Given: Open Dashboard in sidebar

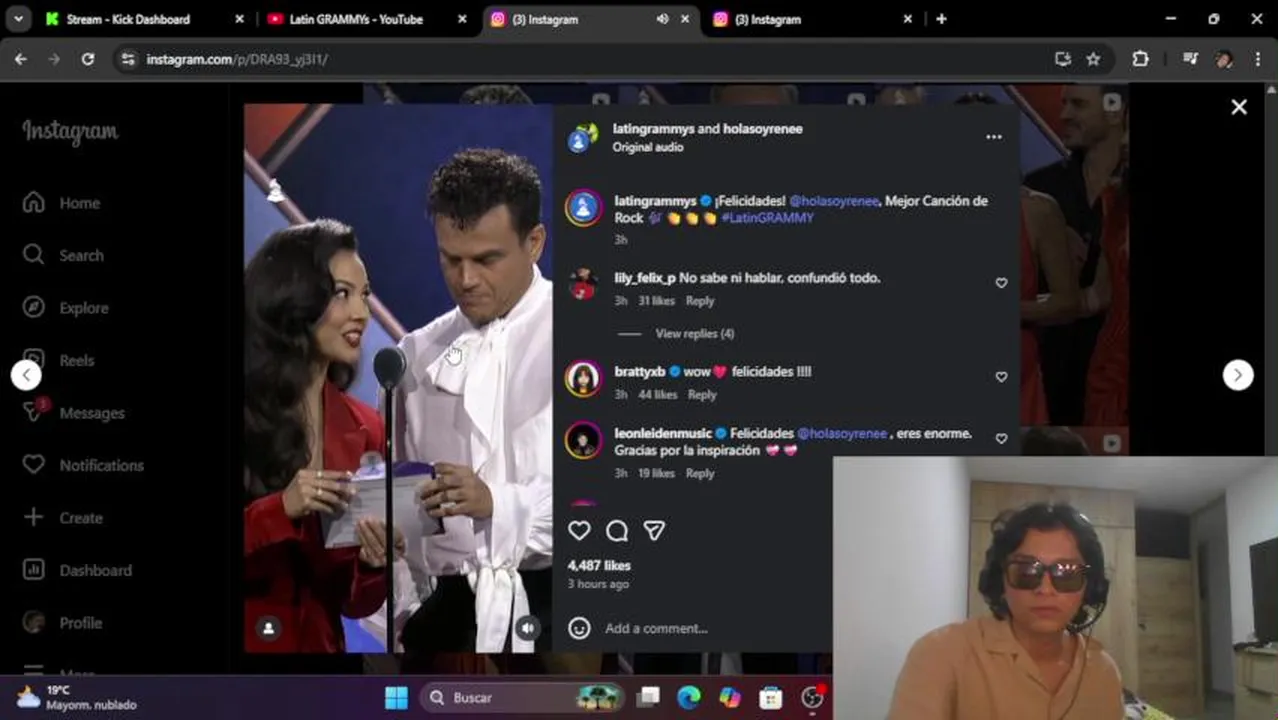Looking at the screenshot, I should (x=77, y=570).
